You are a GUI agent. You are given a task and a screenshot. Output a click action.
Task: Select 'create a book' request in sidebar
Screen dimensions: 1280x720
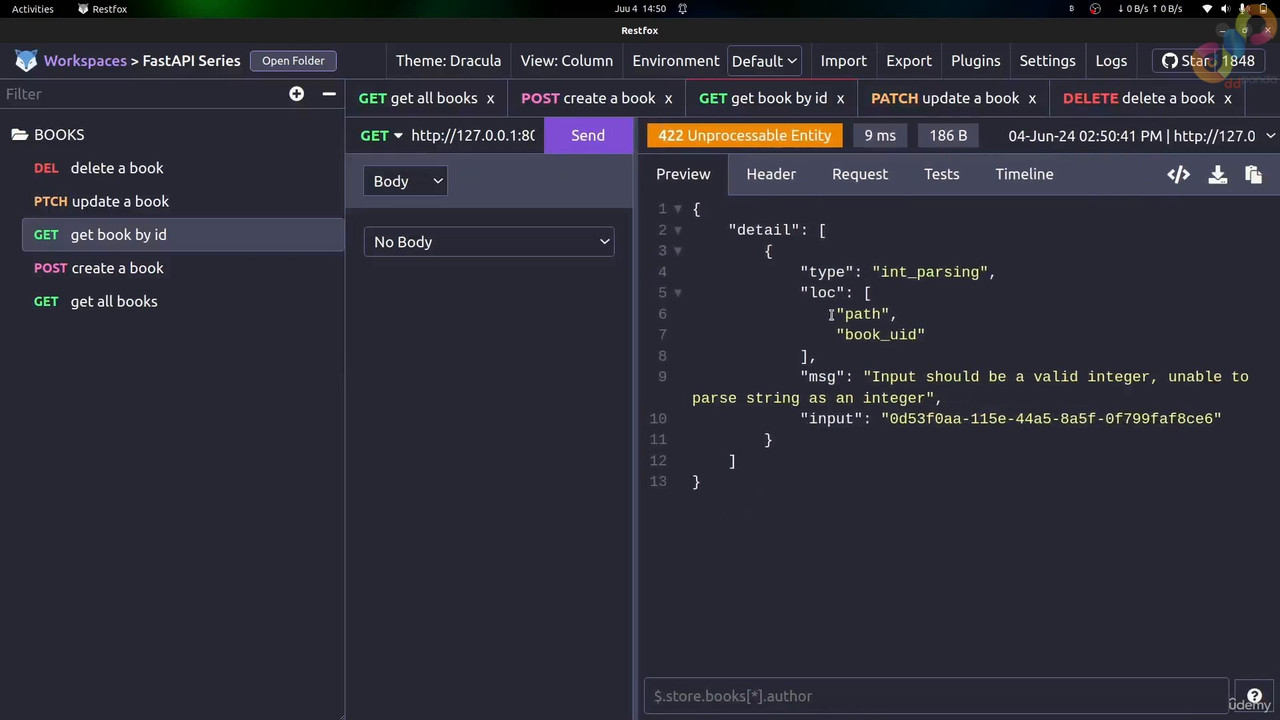coord(183,268)
